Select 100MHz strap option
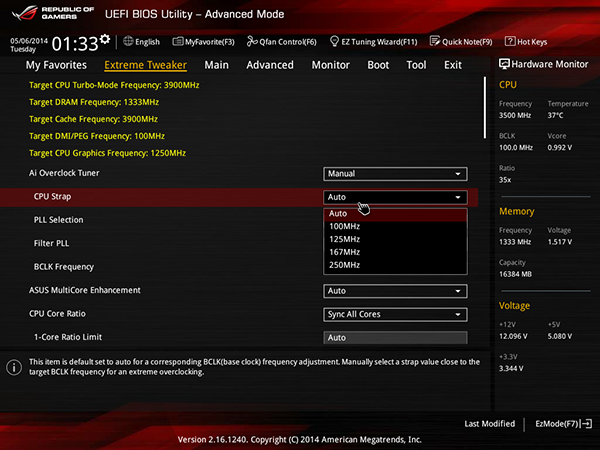 [395, 227]
